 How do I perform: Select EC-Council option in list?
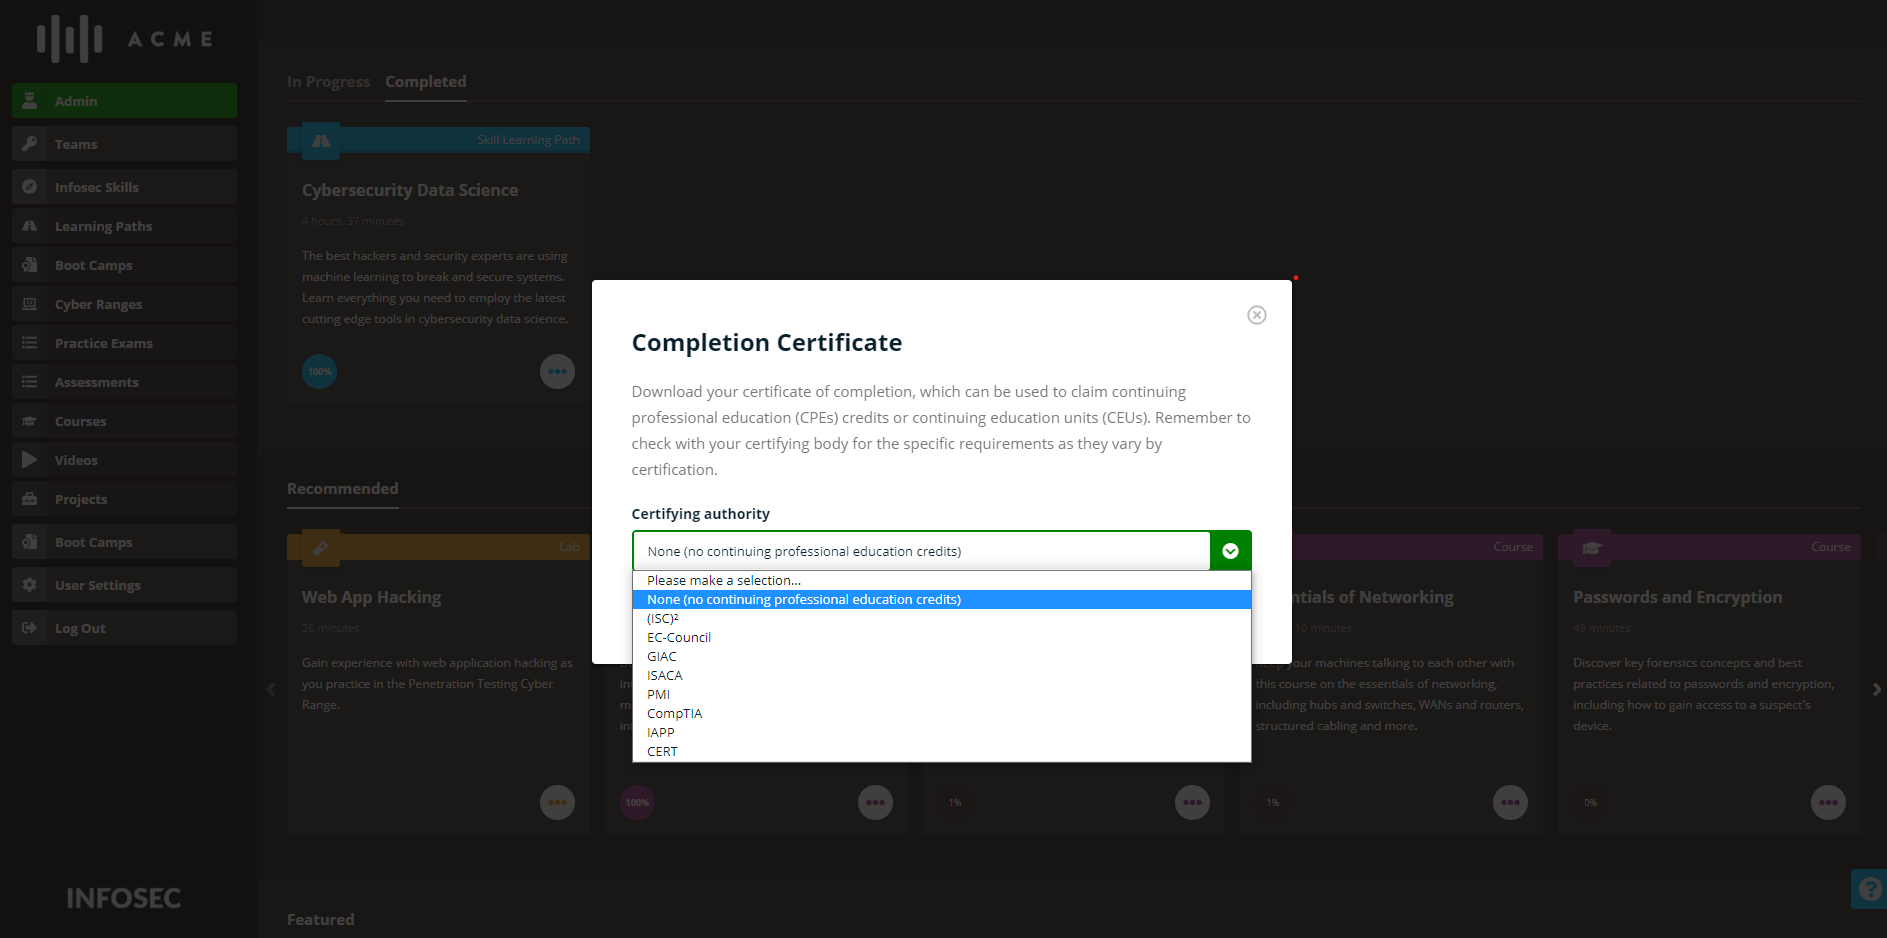coord(679,637)
